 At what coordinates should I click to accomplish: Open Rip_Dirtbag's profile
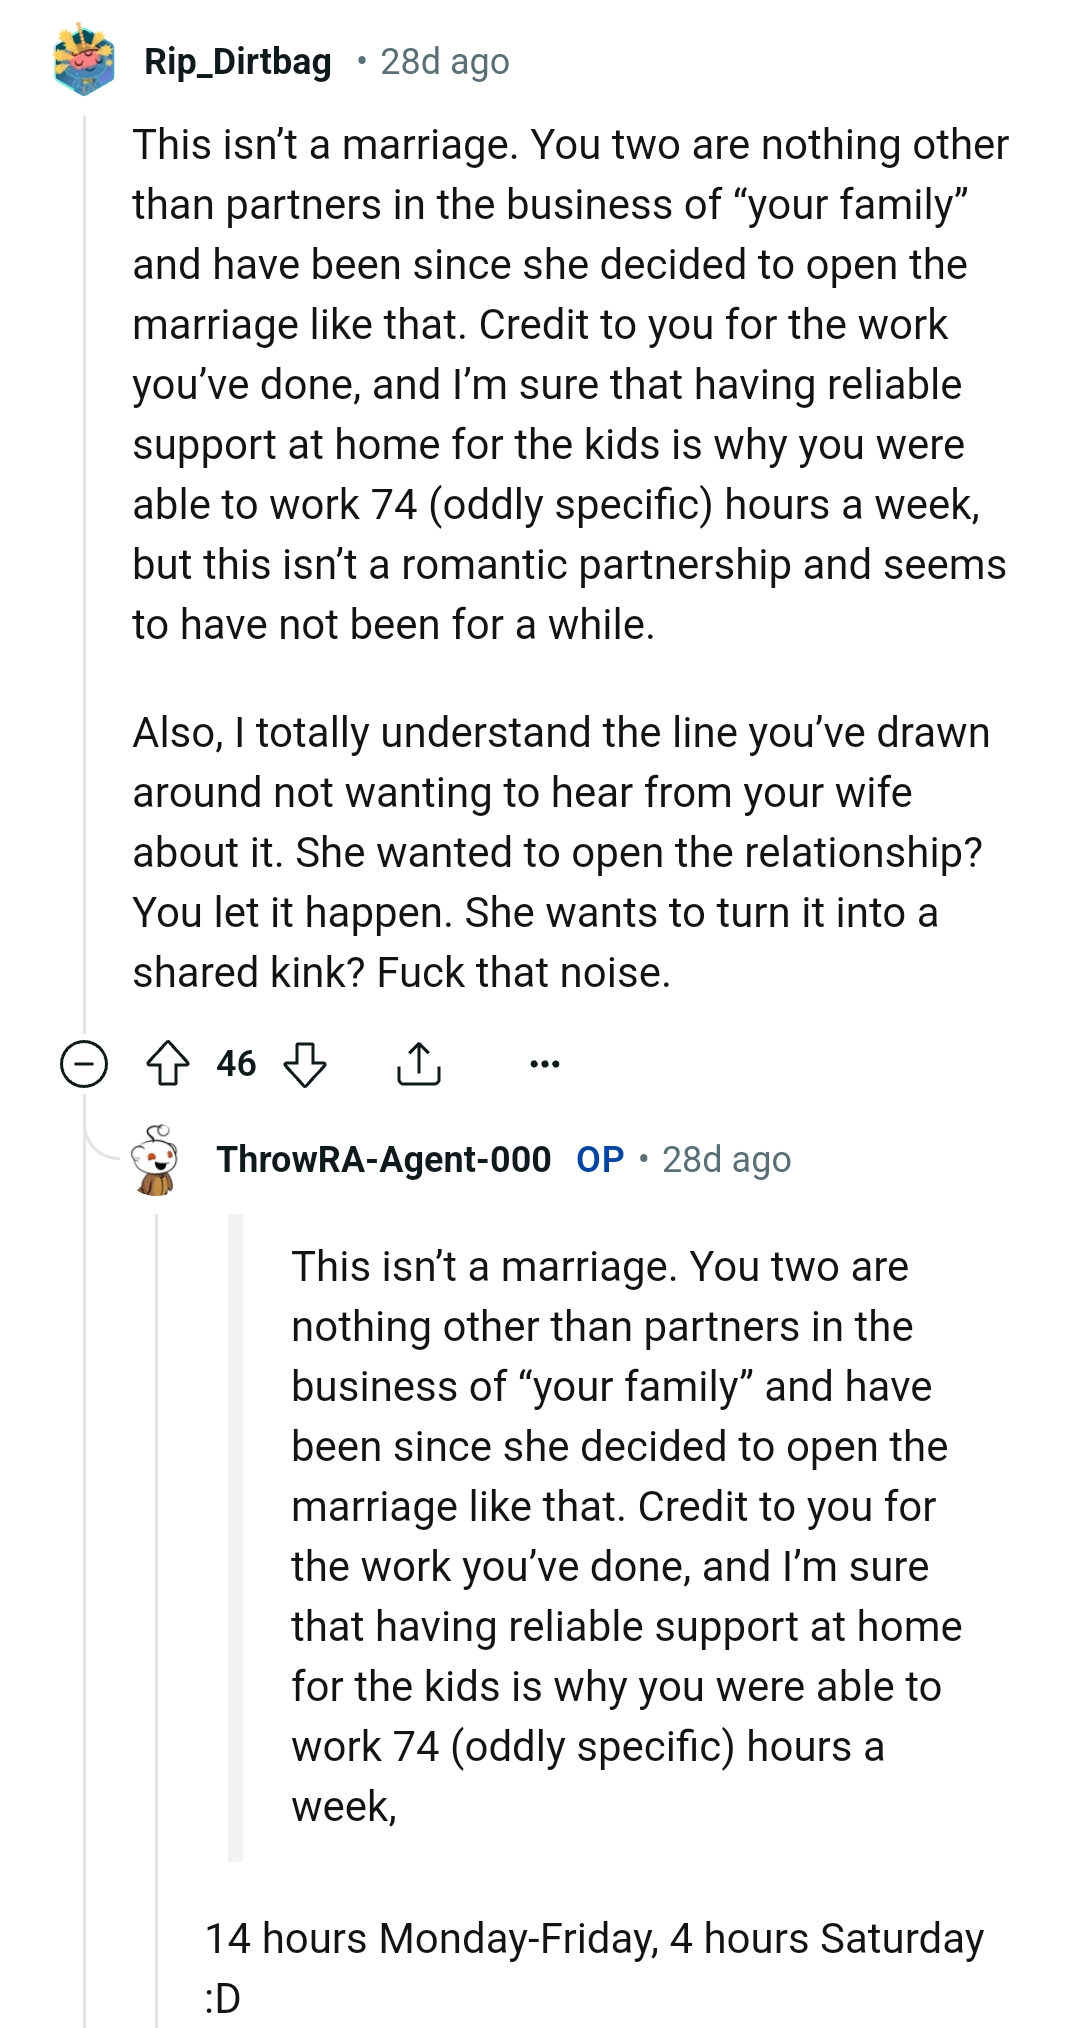point(236,62)
